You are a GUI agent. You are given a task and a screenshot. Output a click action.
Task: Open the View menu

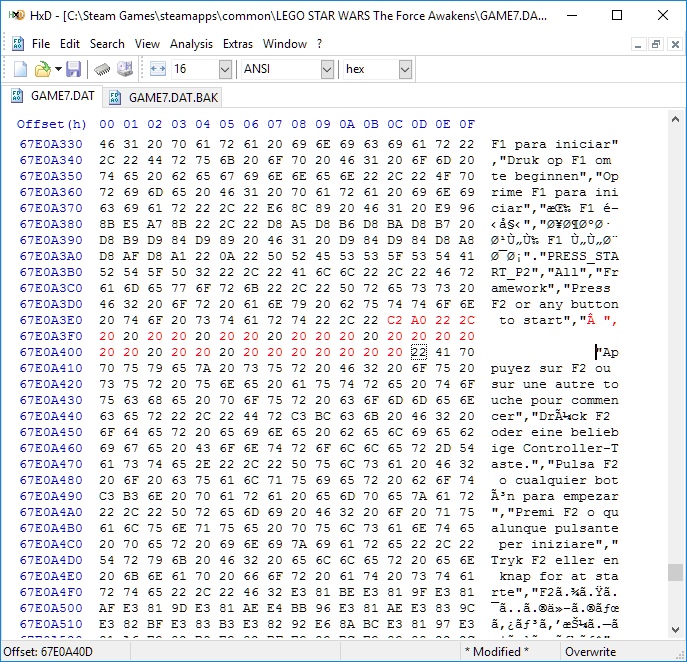(x=147, y=44)
